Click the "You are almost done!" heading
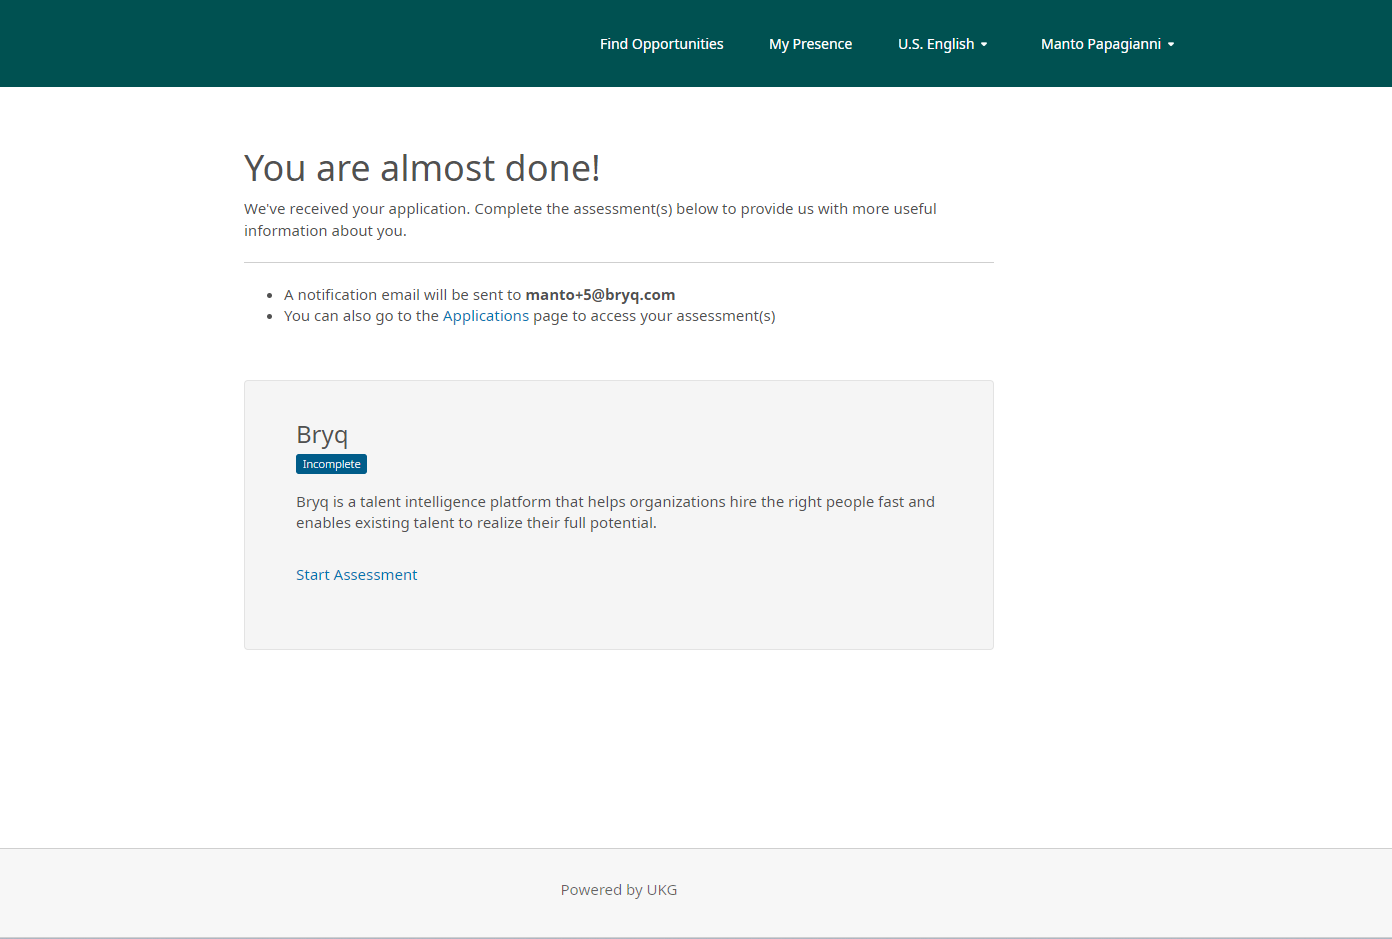This screenshot has height=939, width=1392. (422, 168)
